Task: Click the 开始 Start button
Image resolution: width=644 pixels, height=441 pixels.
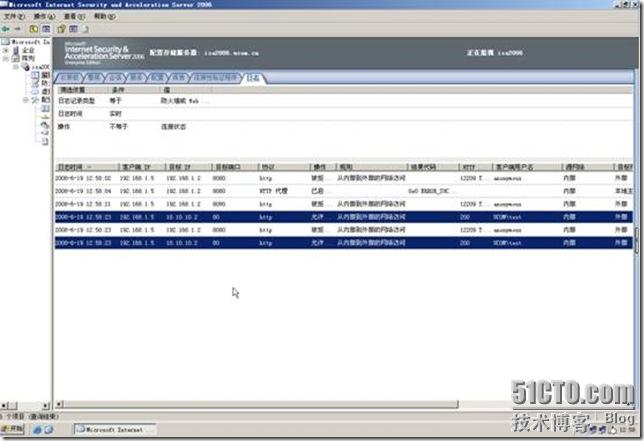Action: [x=13, y=429]
